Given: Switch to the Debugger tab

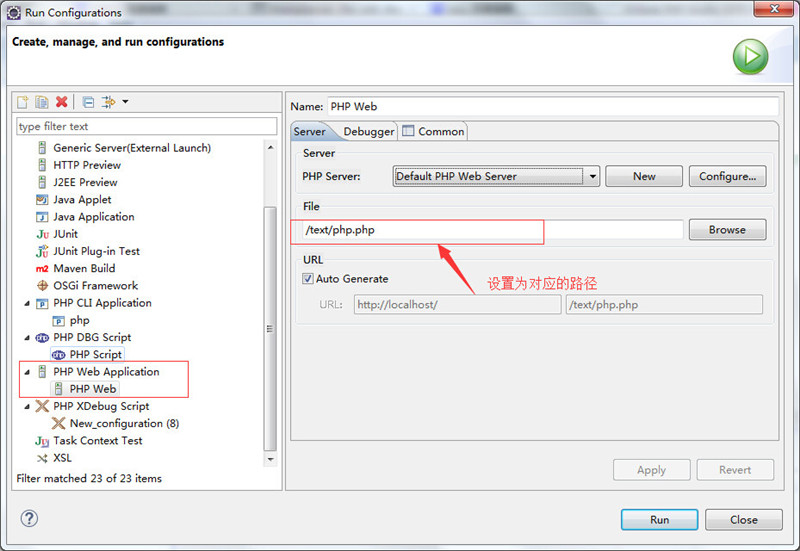Looking at the screenshot, I should 368,131.
